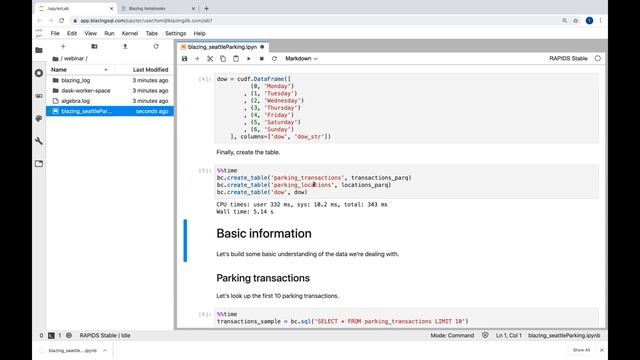The height and width of the screenshot is (360, 640).
Task: Open the running kernels sidebar icon
Action: [x=39, y=73]
